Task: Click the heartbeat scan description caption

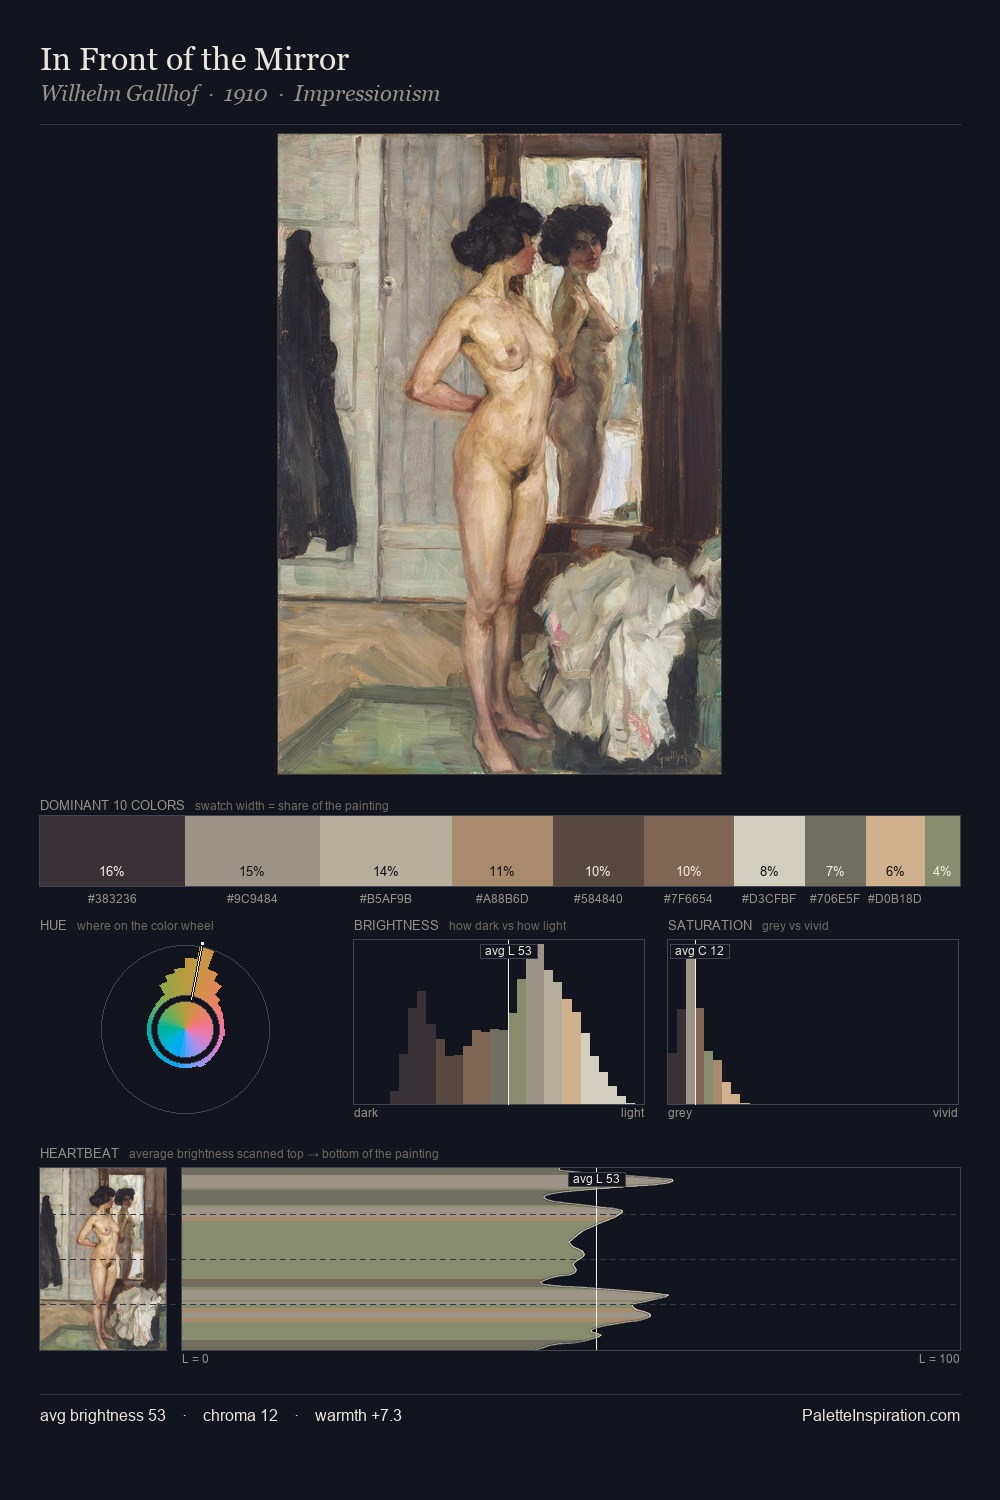Action: (283, 1154)
